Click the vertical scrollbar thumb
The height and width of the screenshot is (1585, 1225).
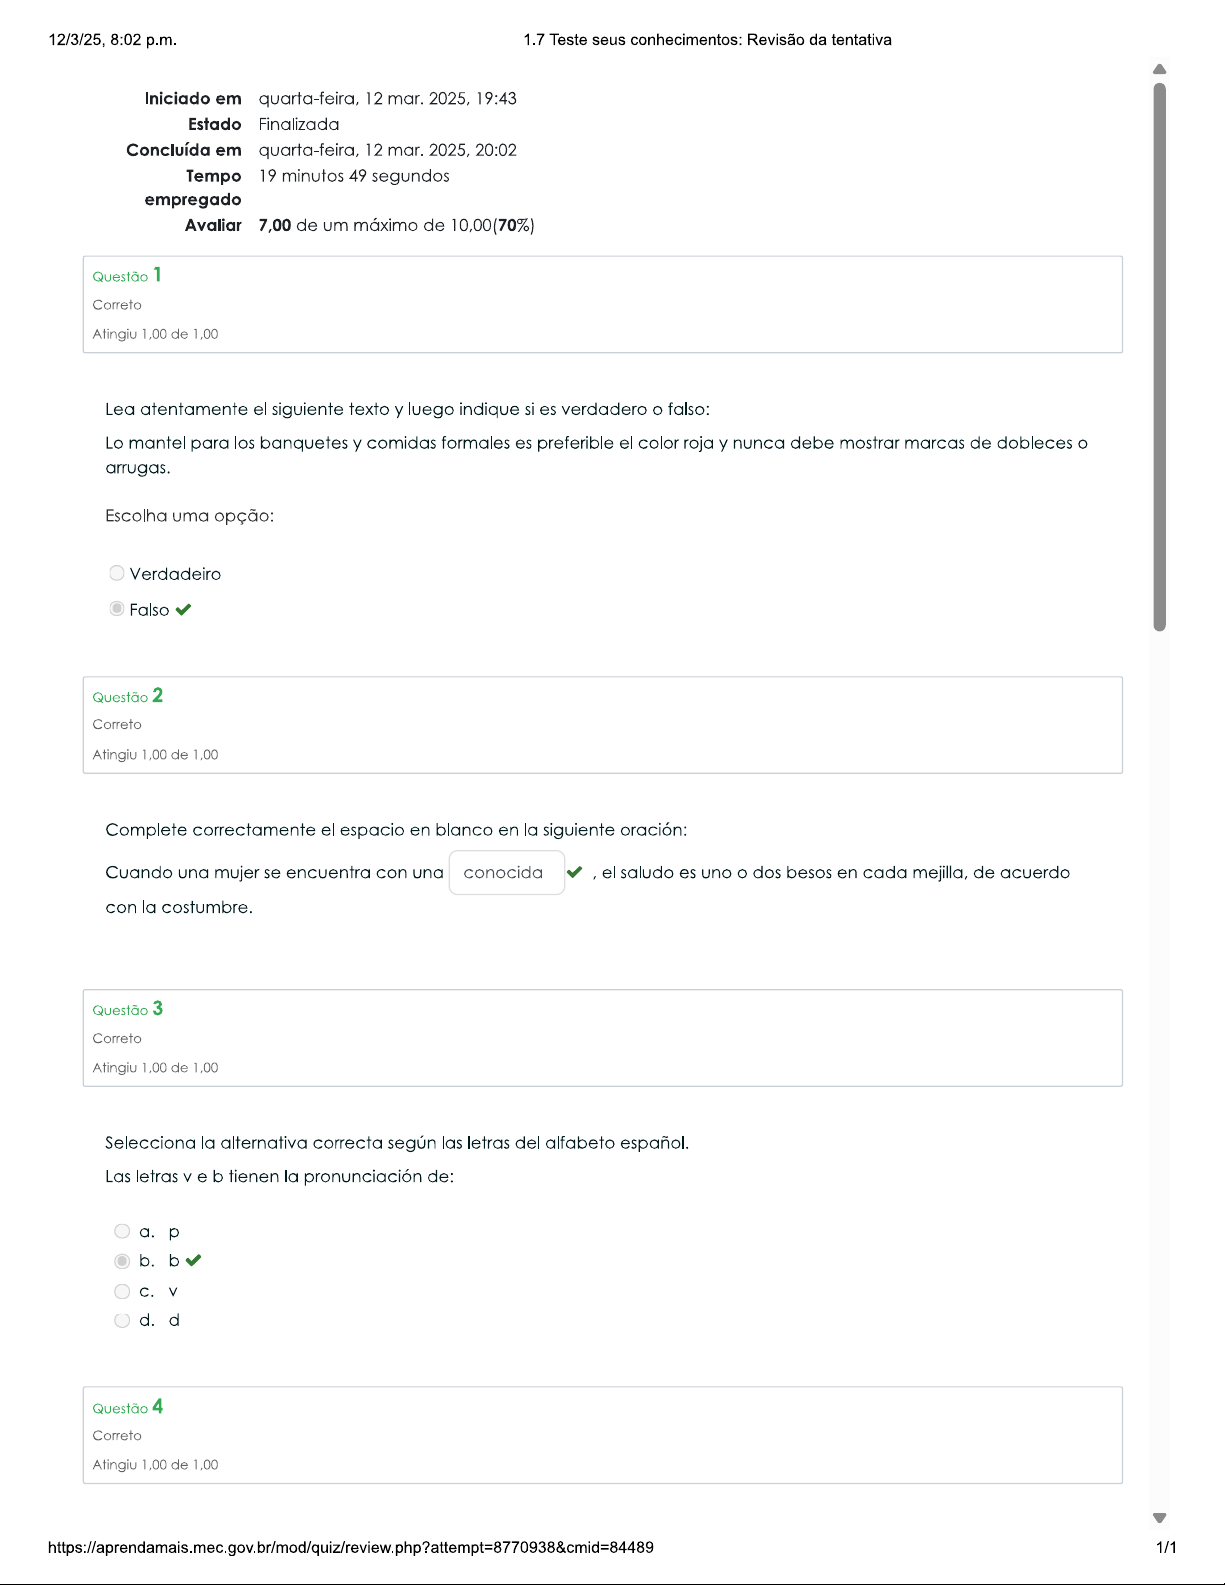tap(1160, 355)
